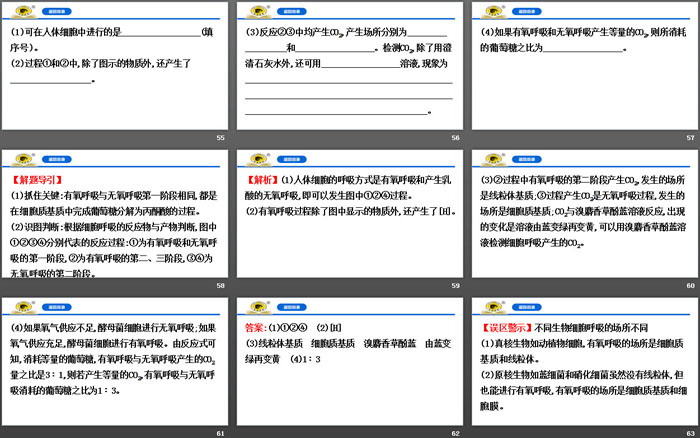Click the yellow logo on slide 58
The width and height of the screenshot is (700, 438).
[24, 159]
